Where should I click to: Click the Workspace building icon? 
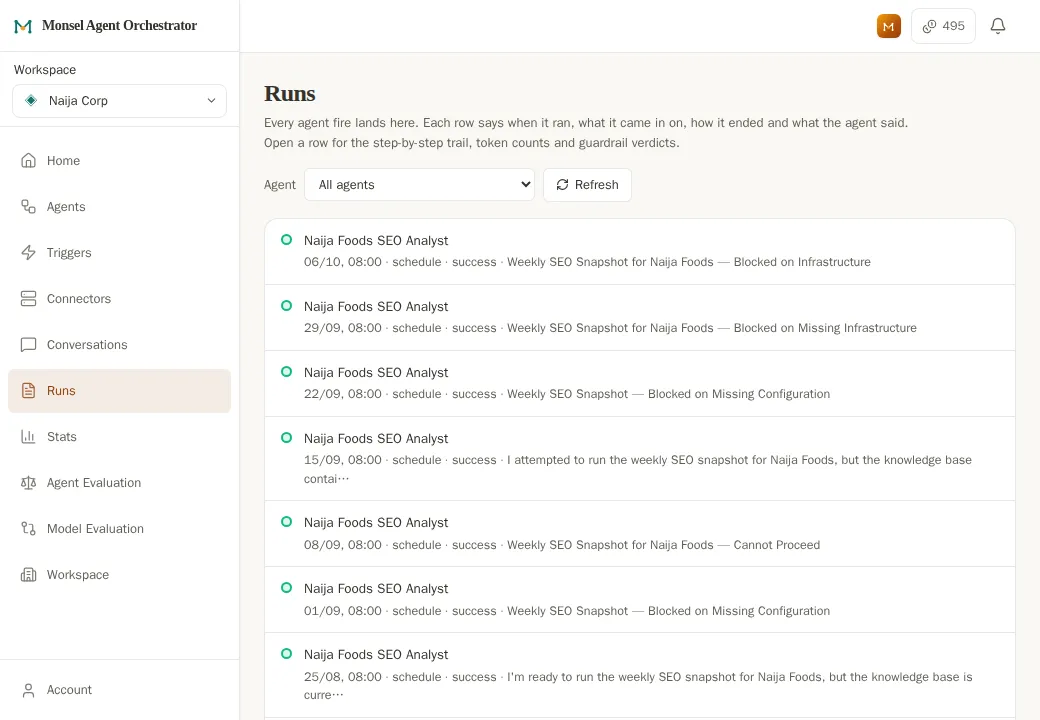[29, 575]
